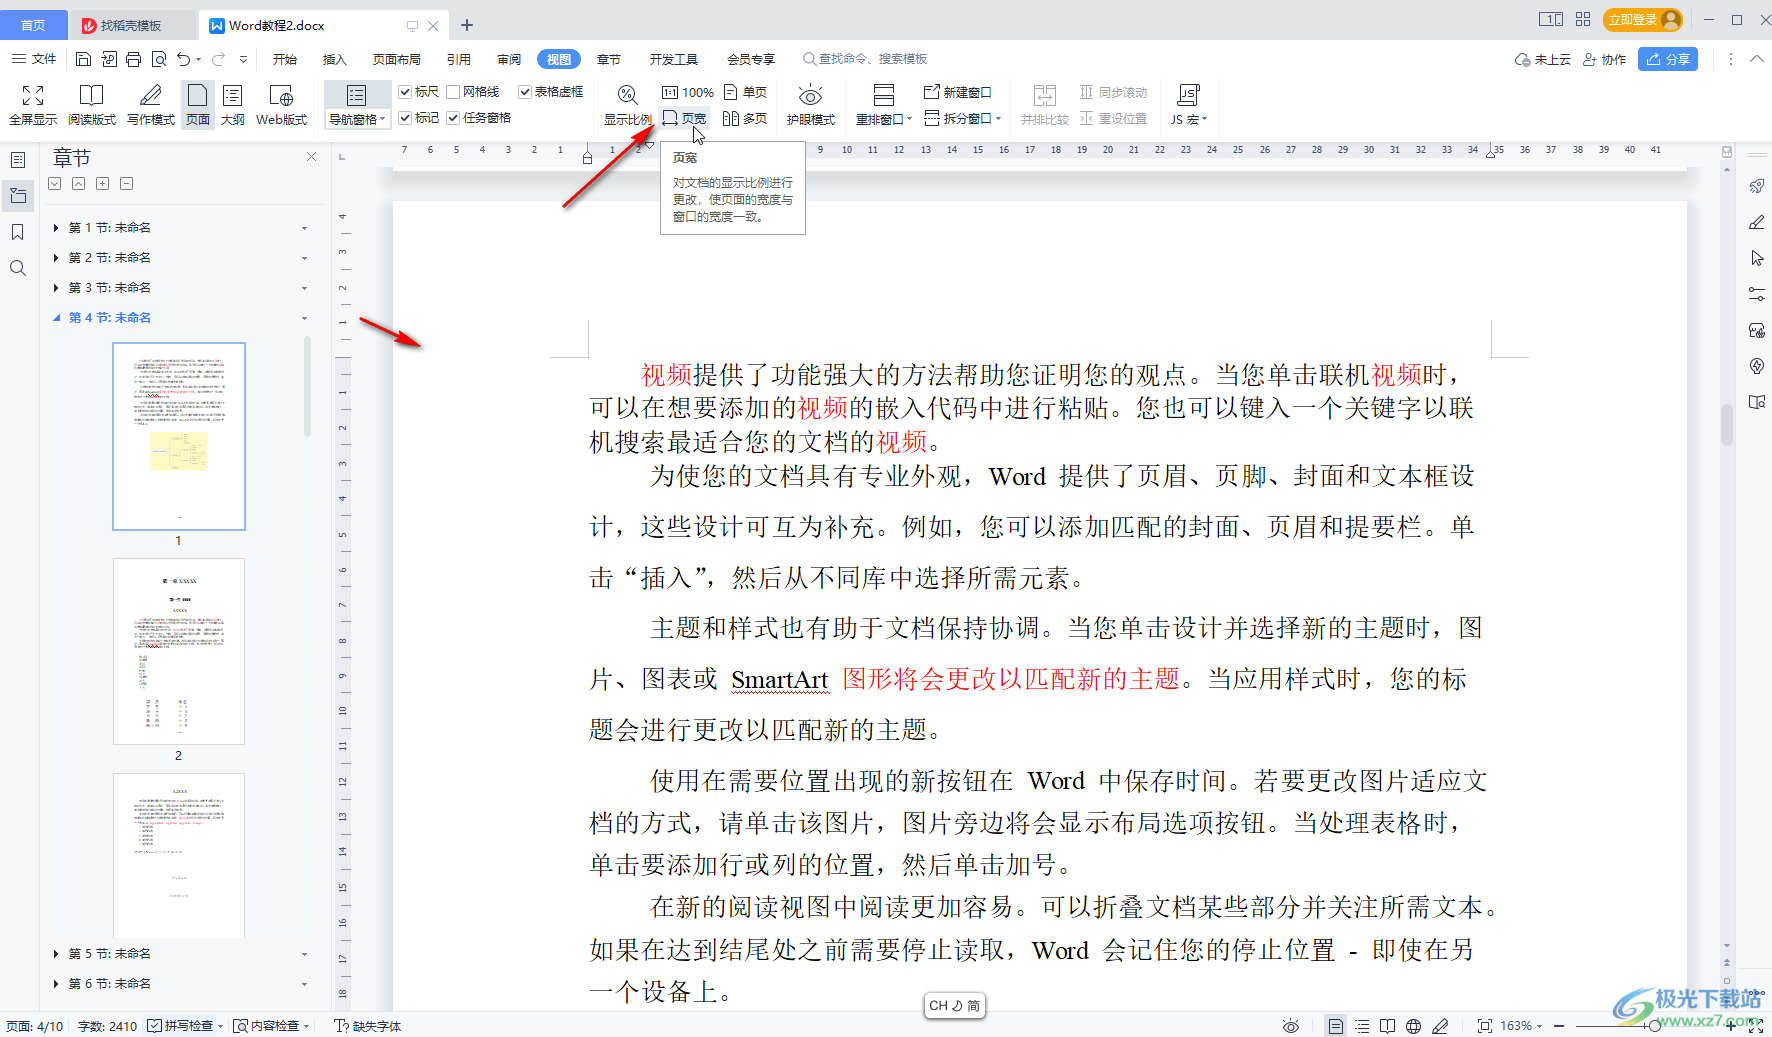Choose single page view
Viewport: 1772px width, 1037px height.
tap(746, 92)
